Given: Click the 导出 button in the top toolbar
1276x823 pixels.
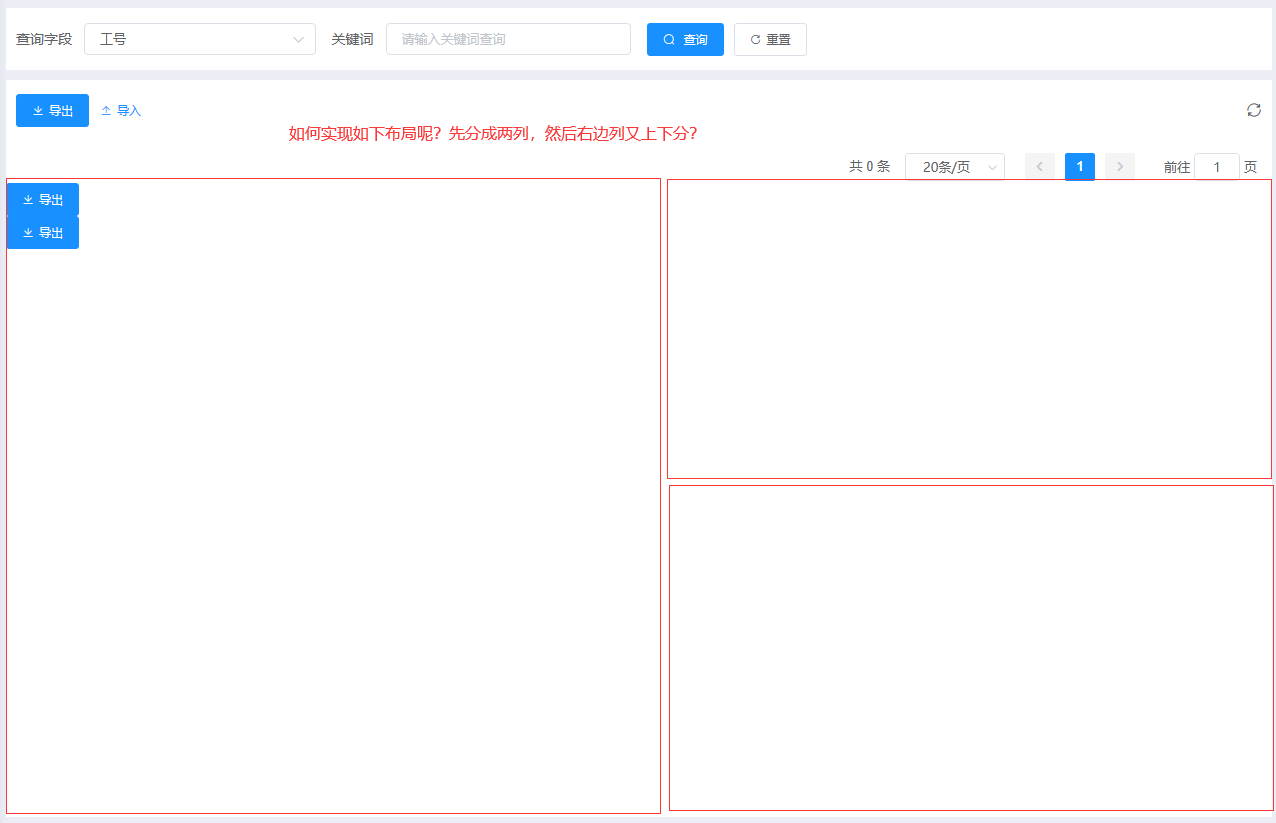Looking at the screenshot, I should [52, 111].
